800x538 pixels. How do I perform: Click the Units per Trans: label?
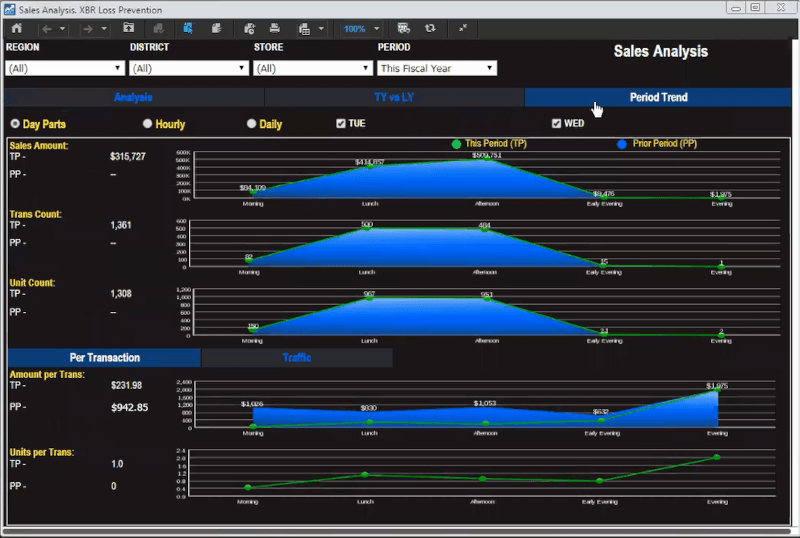coord(42,453)
